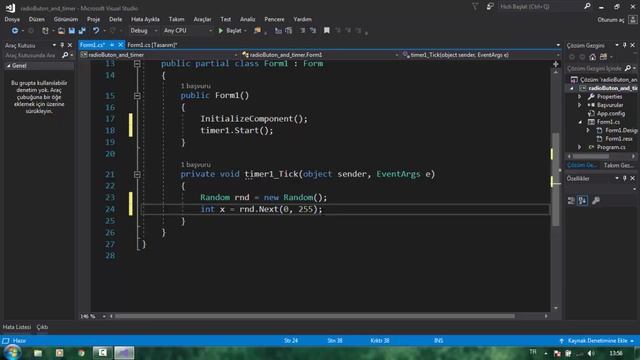
Task: Open the radioButon_and_timer.Form1 type dropdown
Action: [x=319, y=55]
